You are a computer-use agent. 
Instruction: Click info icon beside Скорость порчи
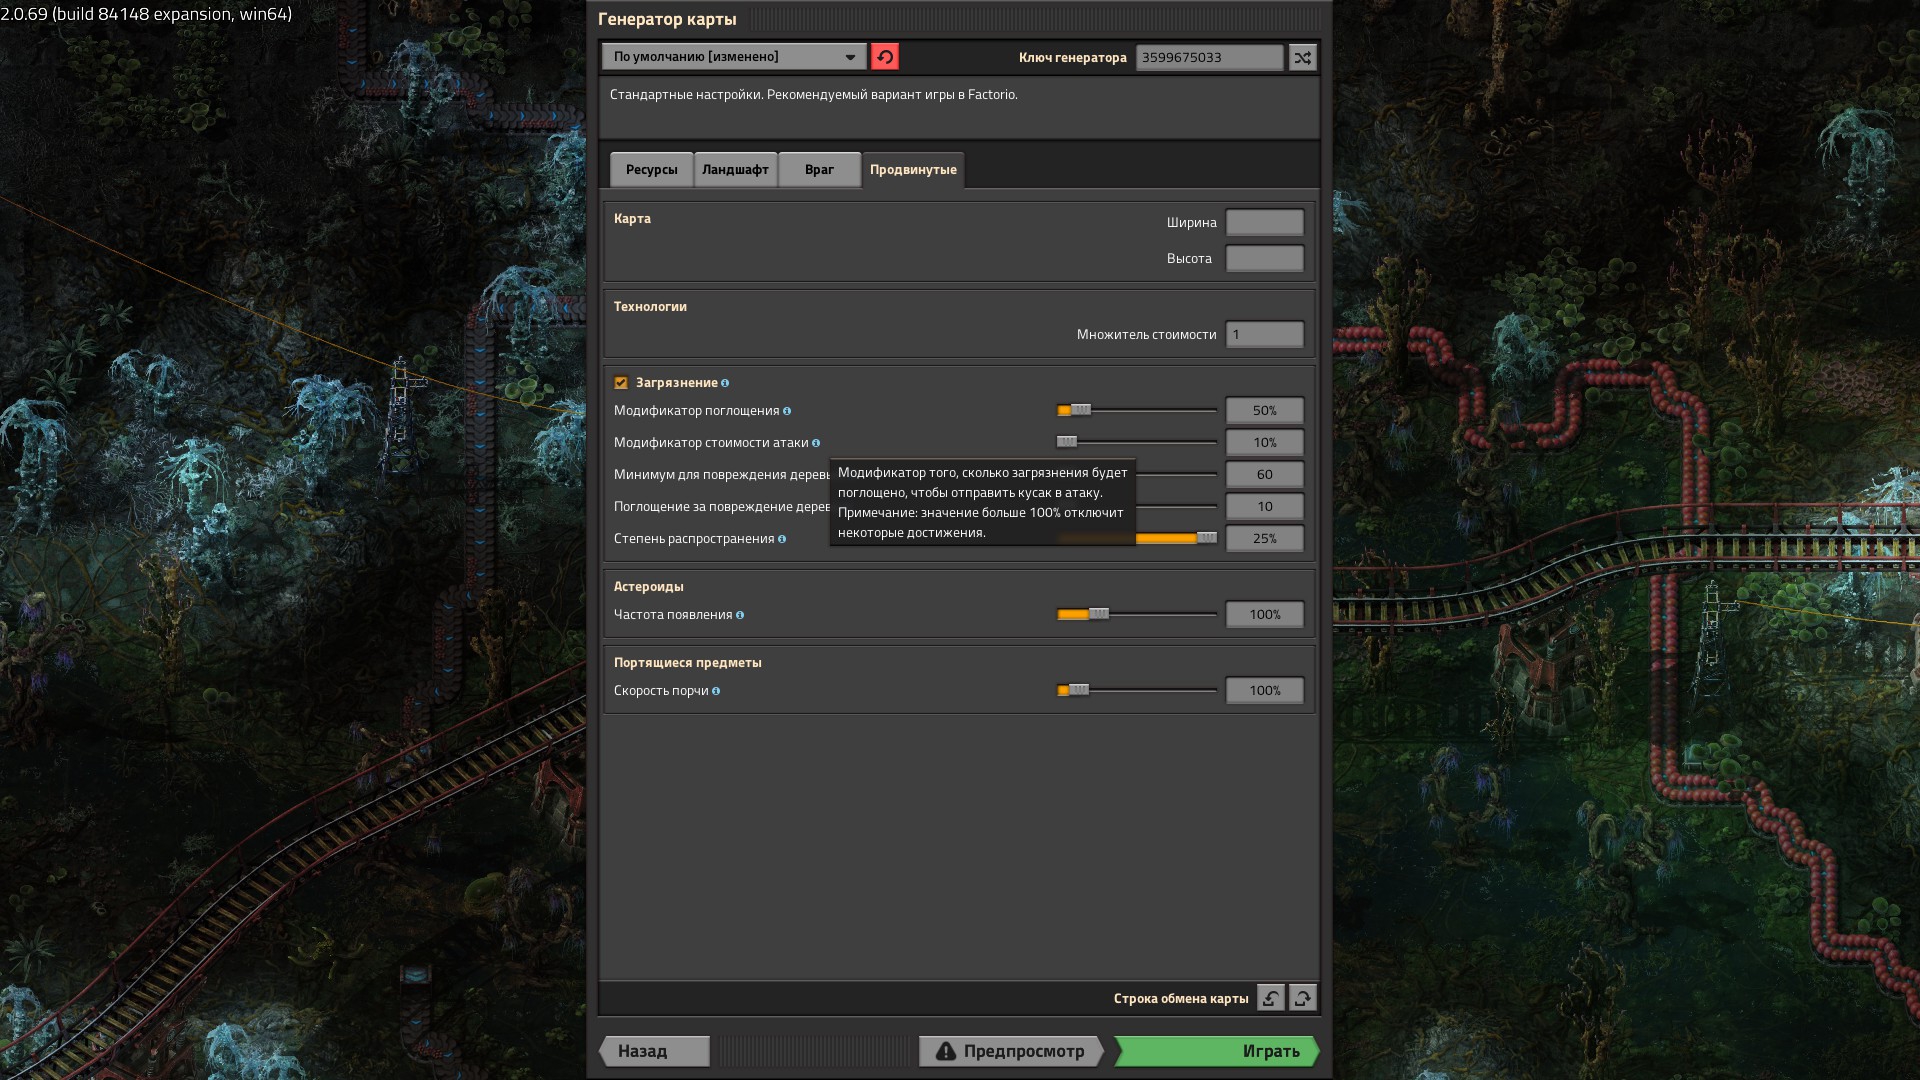click(716, 691)
